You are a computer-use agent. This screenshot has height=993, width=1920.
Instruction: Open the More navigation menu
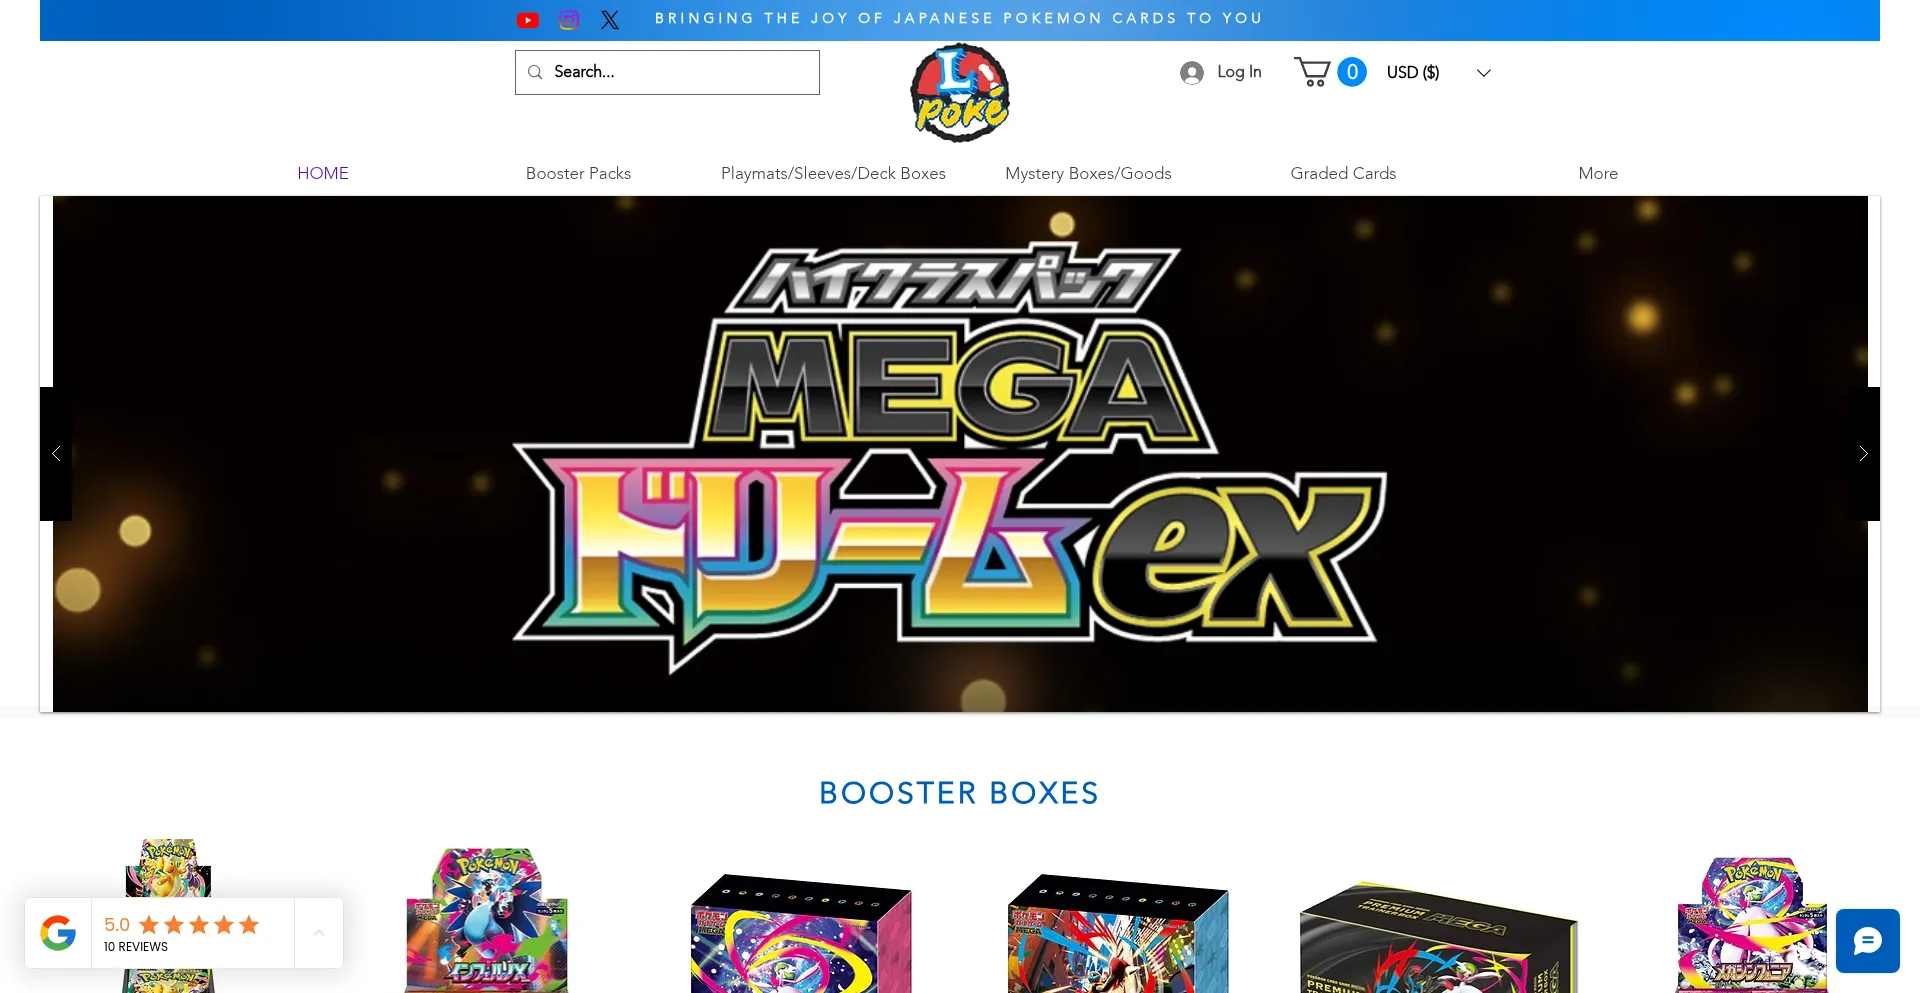1598,173
